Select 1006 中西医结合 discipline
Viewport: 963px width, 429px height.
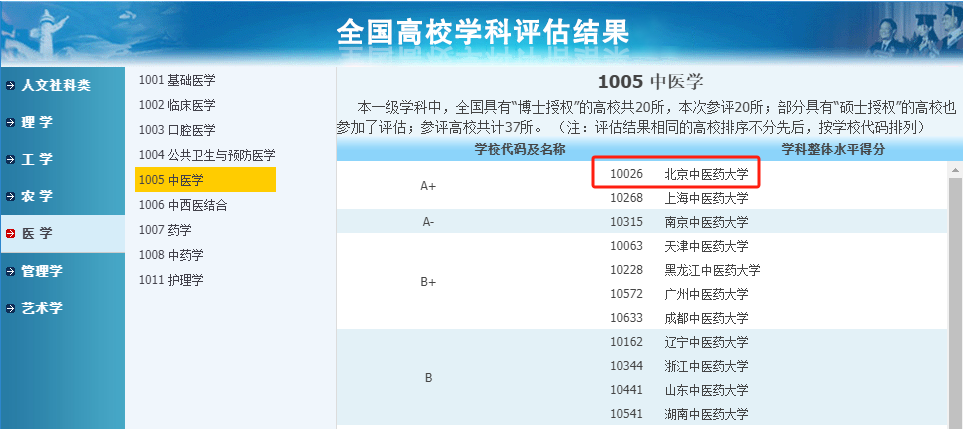(x=183, y=205)
